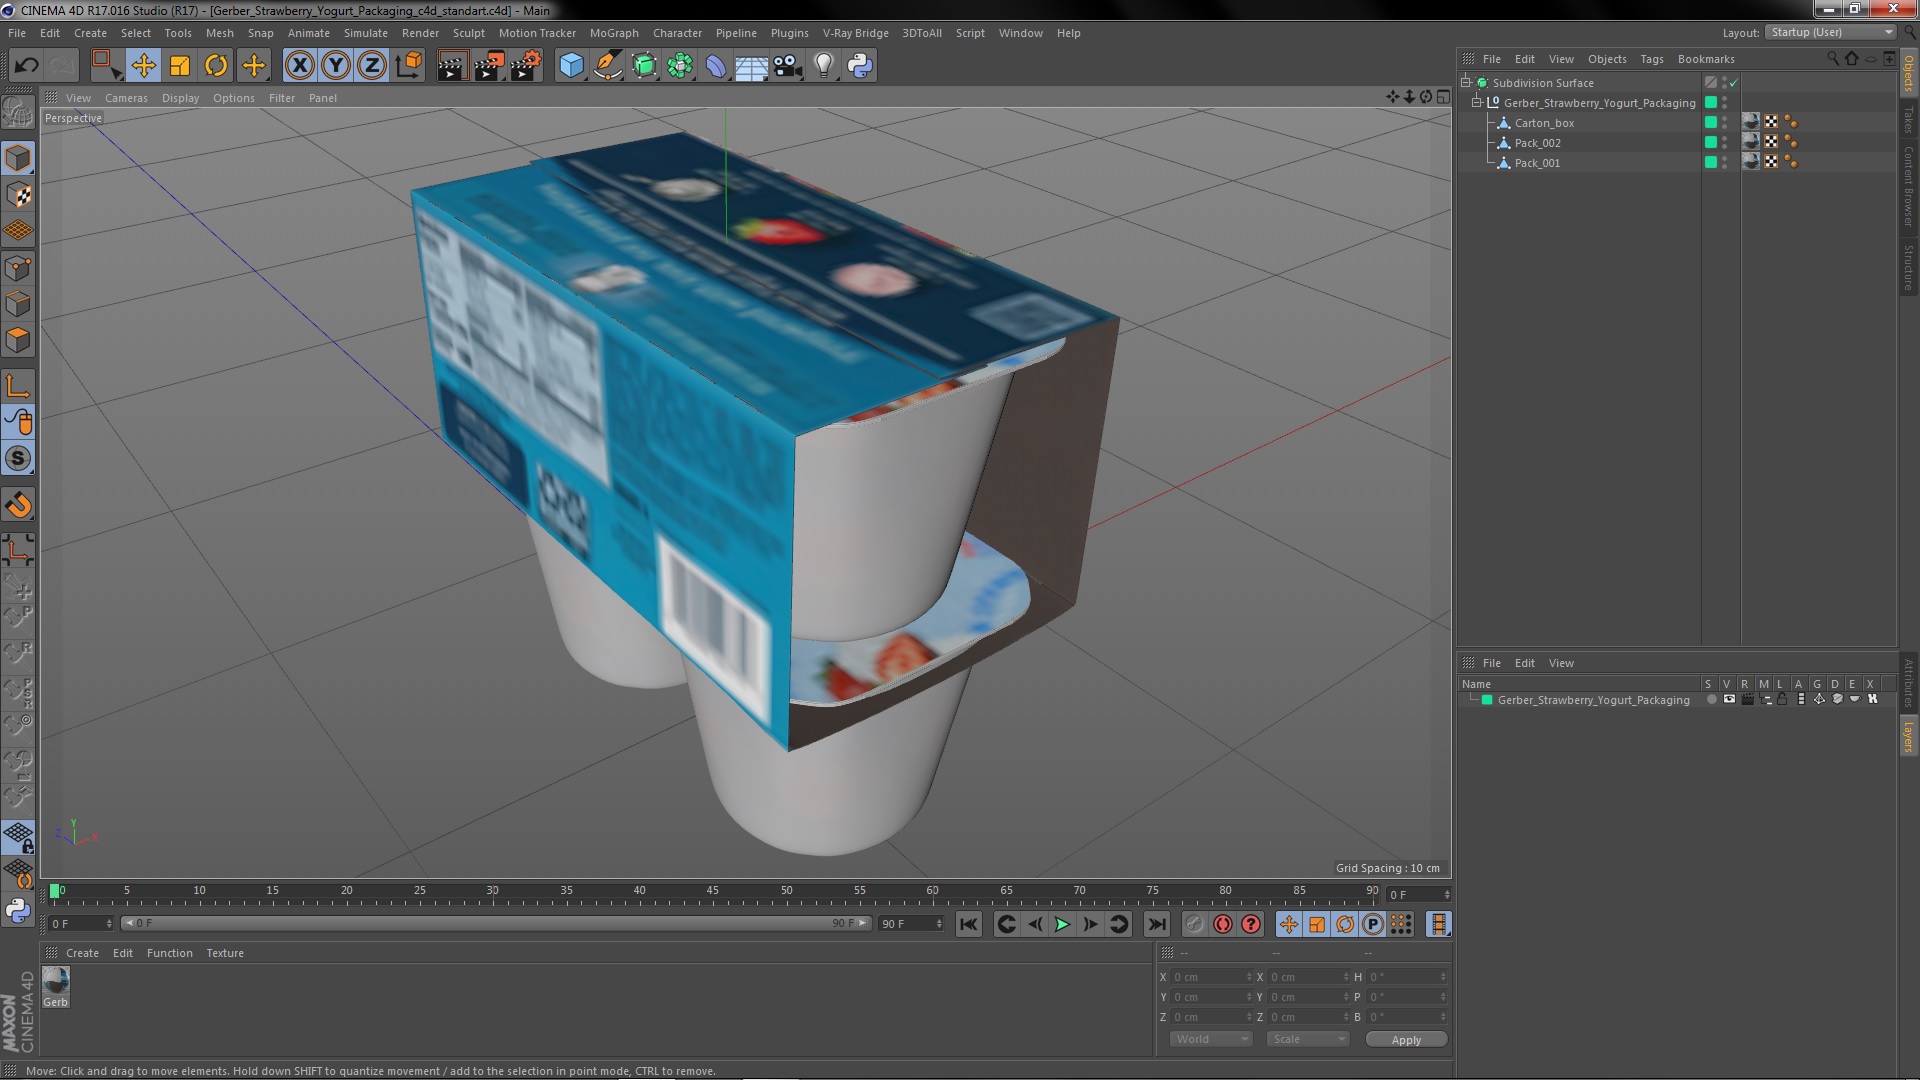Toggle Subdivision Surface enable checkmark
Screen dimensions: 1920x1080
[x=1734, y=83]
